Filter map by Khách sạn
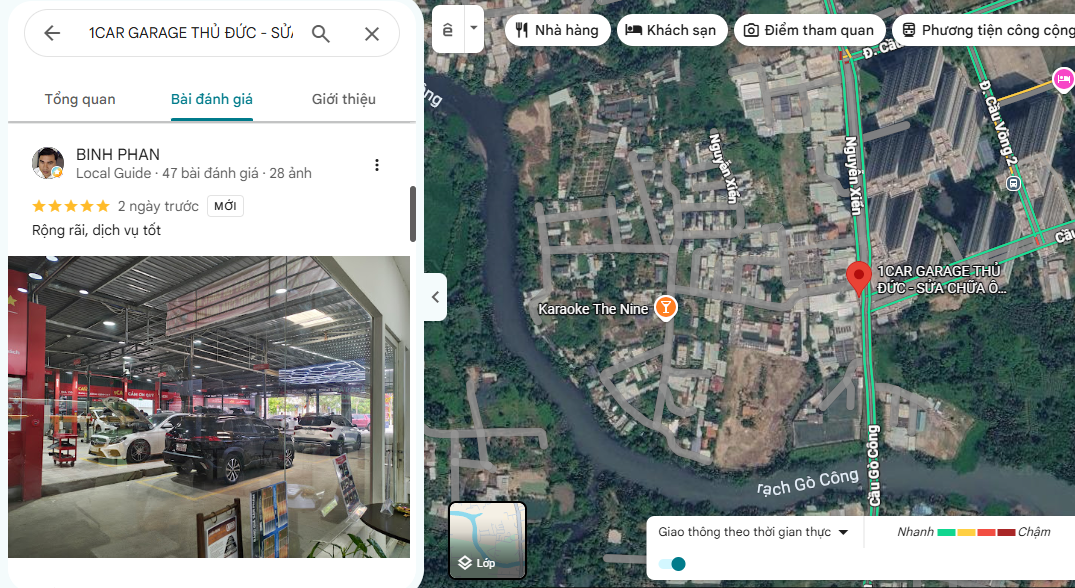1075x588 pixels. [672, 30]
